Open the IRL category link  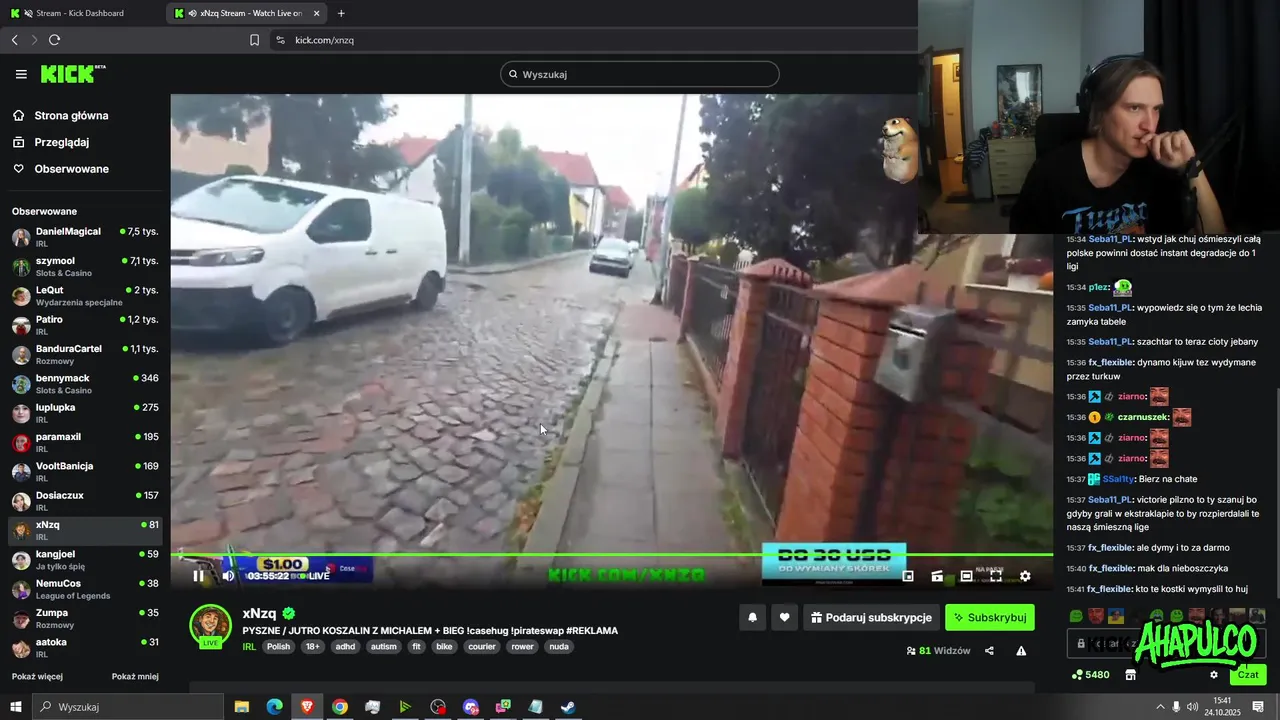tap(249, 647)
